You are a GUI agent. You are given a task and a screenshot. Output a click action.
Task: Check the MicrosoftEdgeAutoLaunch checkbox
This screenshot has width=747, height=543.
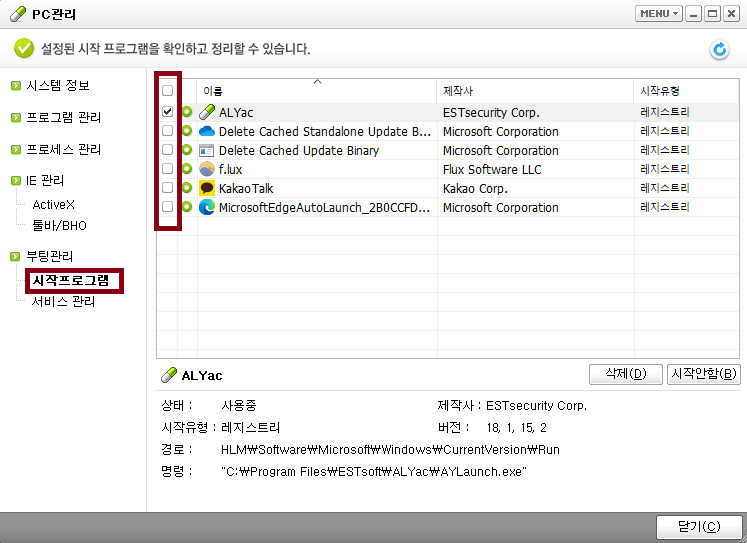[167, 207]
